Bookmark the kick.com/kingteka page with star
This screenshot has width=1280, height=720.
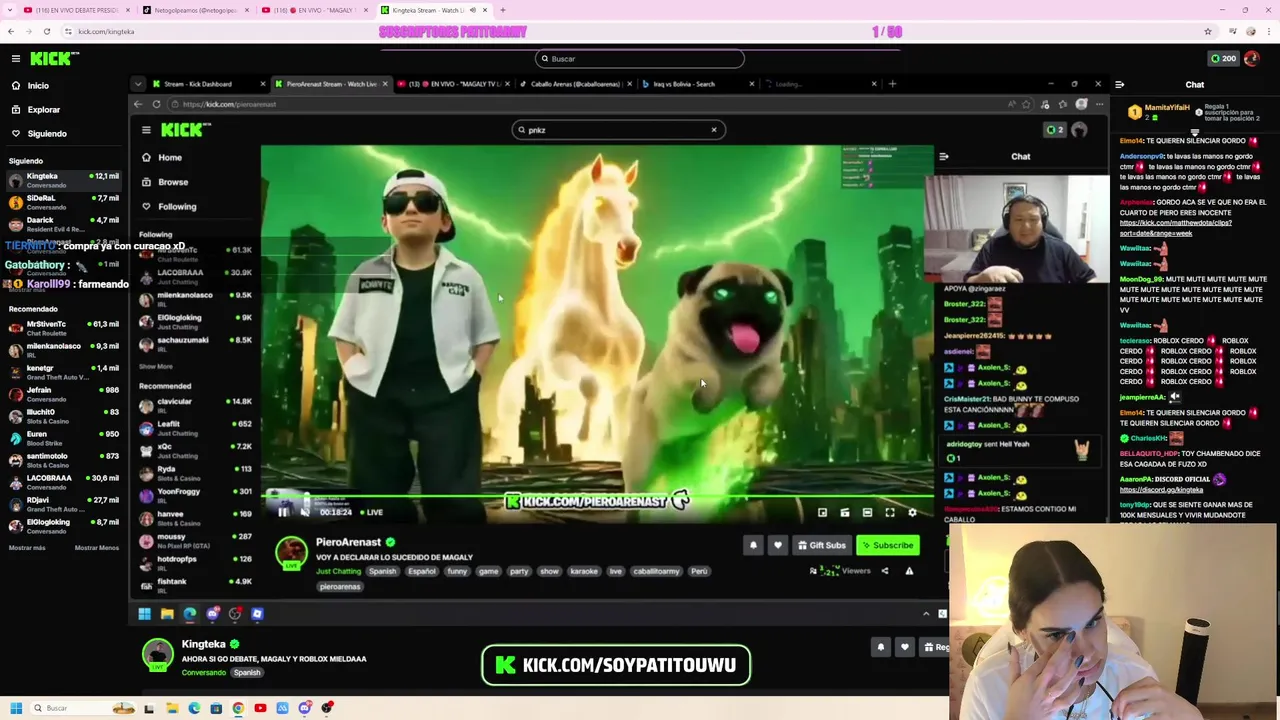click(x=1207, y=31)
